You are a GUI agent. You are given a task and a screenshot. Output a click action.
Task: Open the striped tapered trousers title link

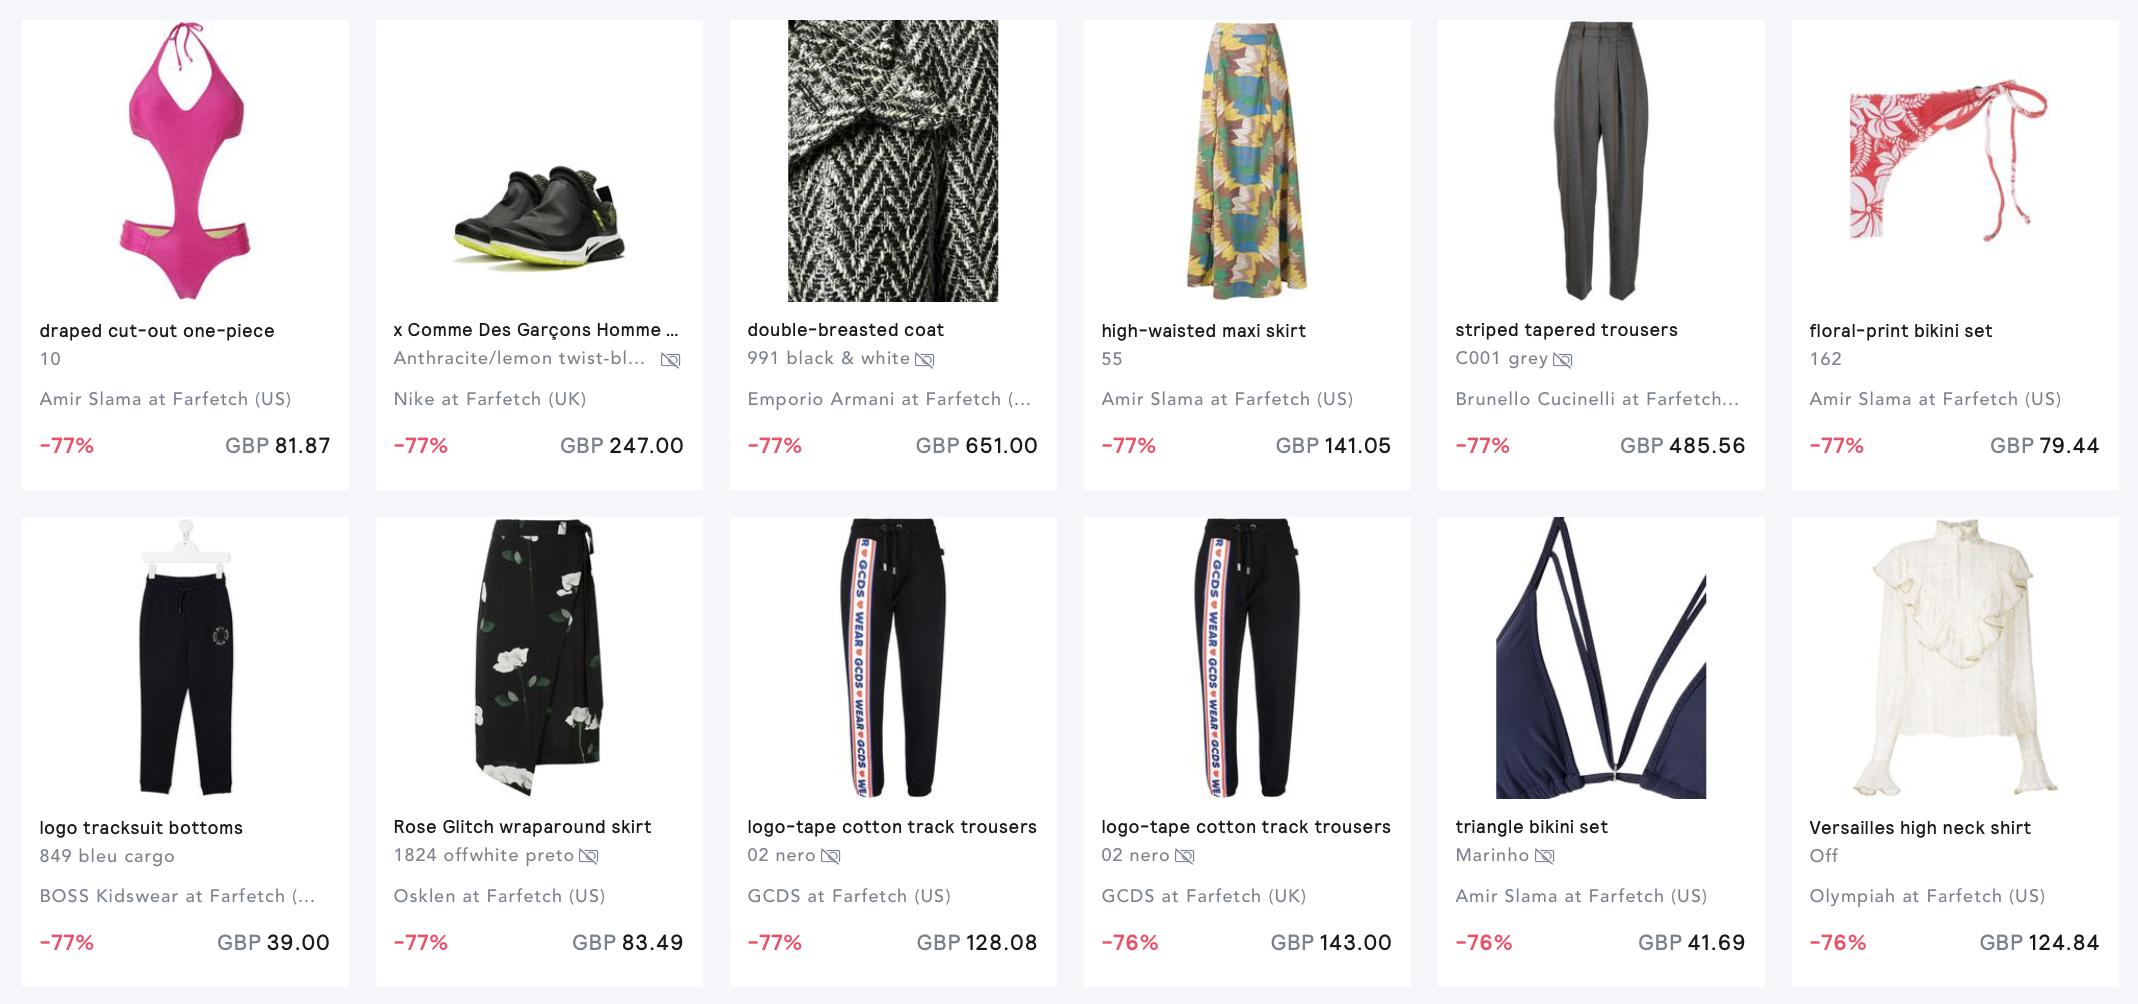coord(1566,330)
